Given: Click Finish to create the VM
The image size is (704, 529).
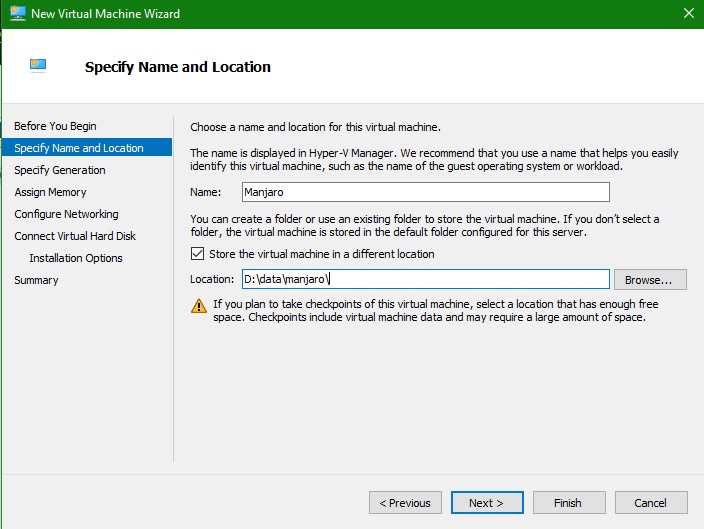Looking at the screenshot, I should (x=568, y=502).
